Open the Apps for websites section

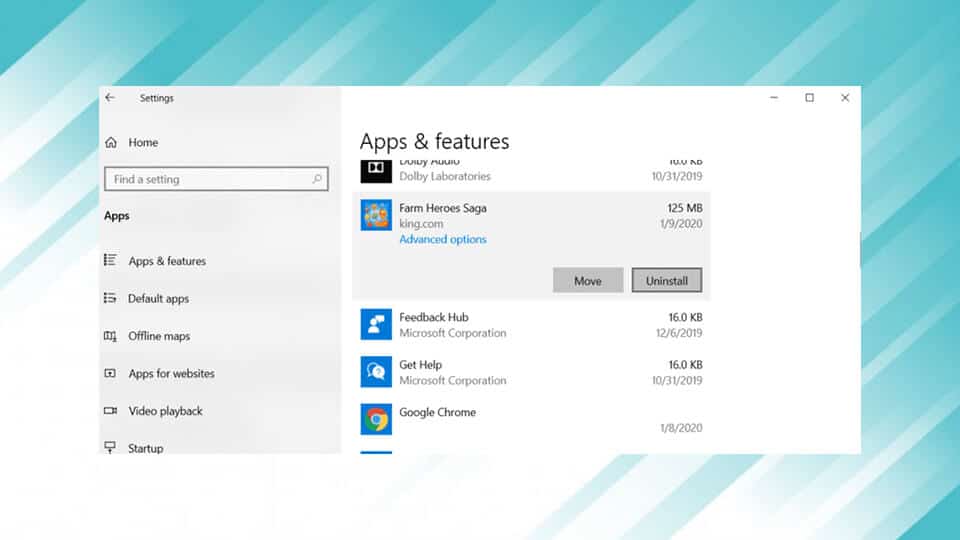[171, 373]
